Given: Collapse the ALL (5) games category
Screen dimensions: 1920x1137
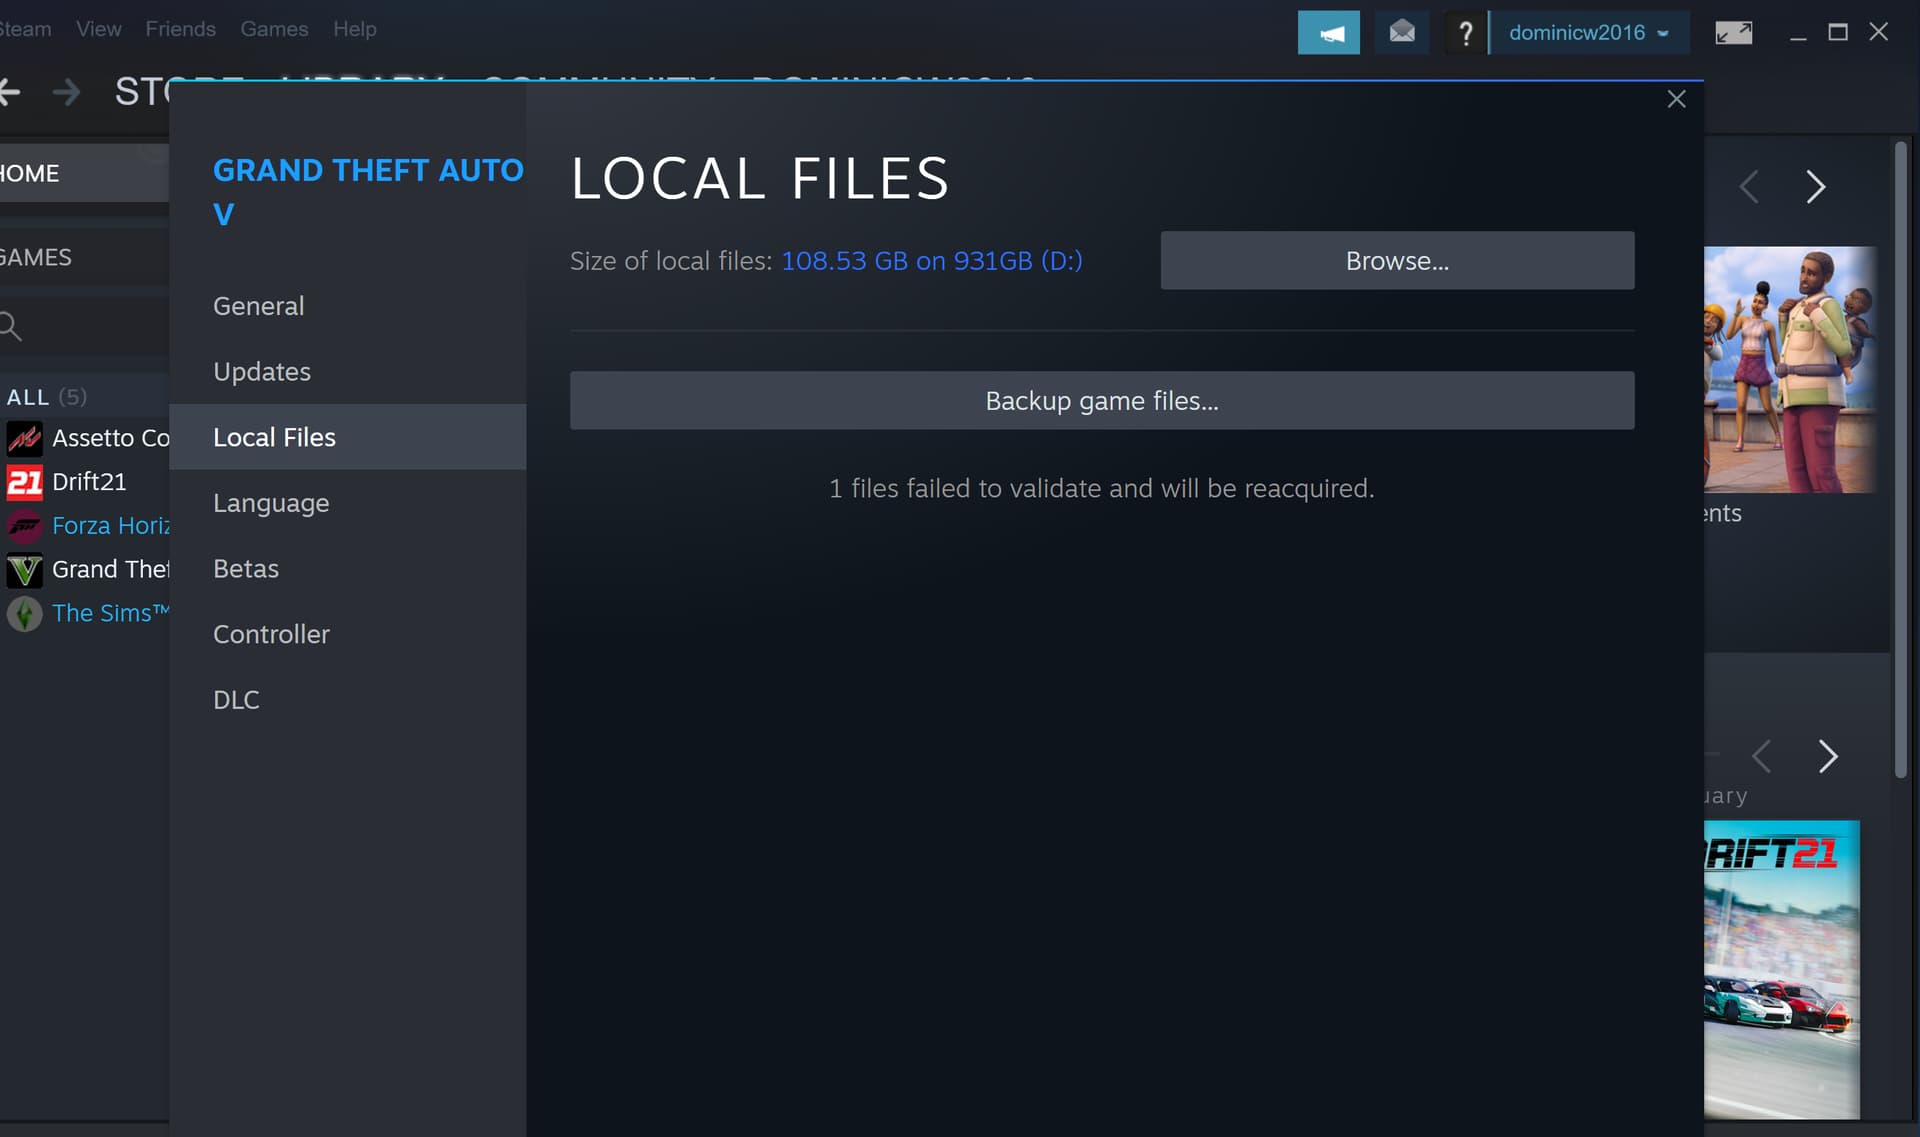Looking at the screenshot, I should pos(46,397).
